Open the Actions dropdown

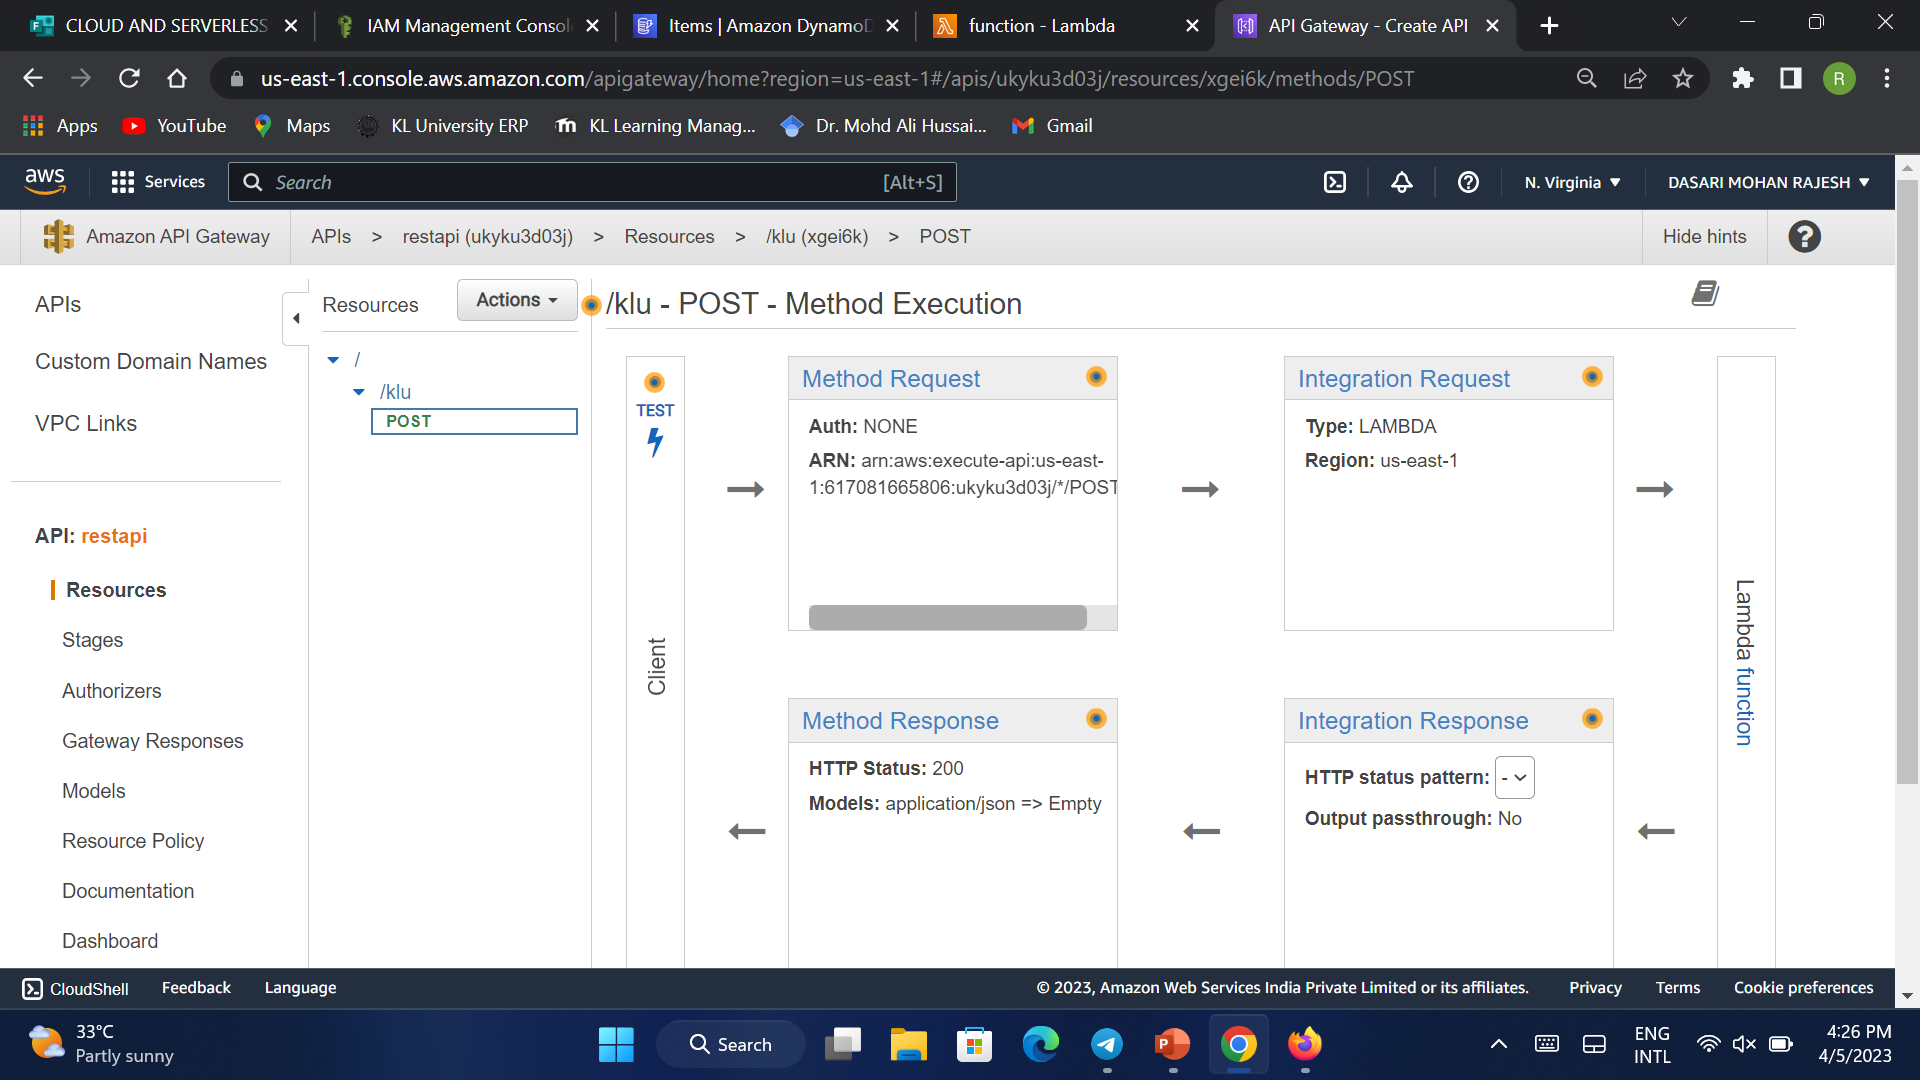pos(517,300)
